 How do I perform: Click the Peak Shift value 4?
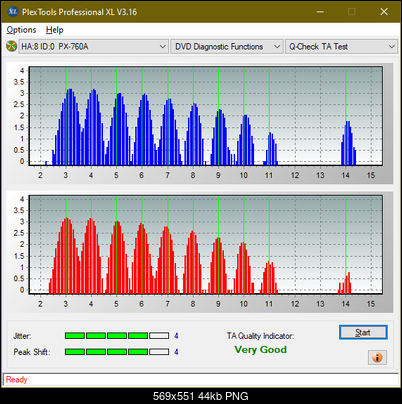point(176,352)
